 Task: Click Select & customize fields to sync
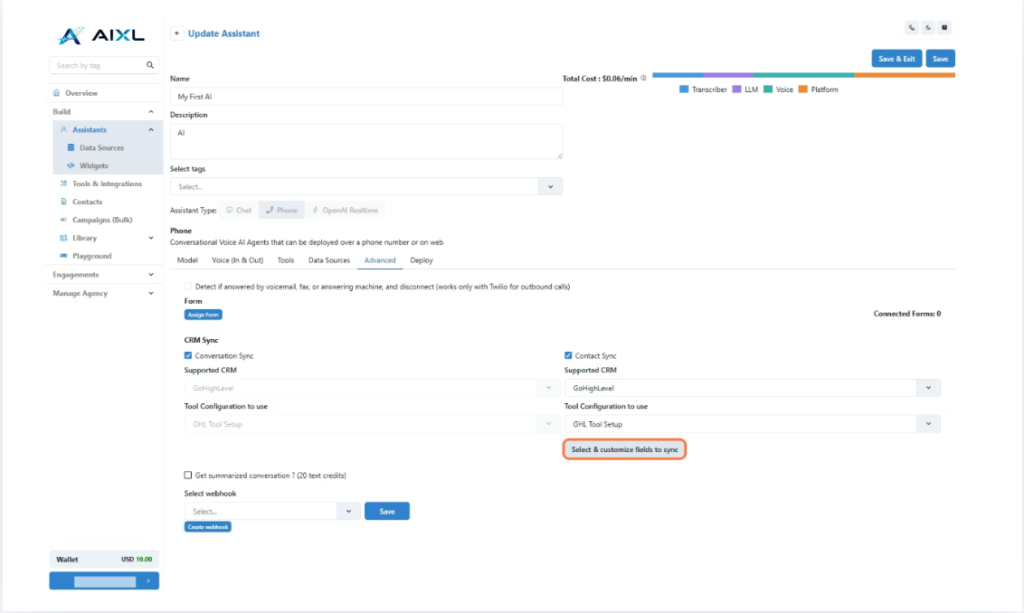(x=624, y=450)
